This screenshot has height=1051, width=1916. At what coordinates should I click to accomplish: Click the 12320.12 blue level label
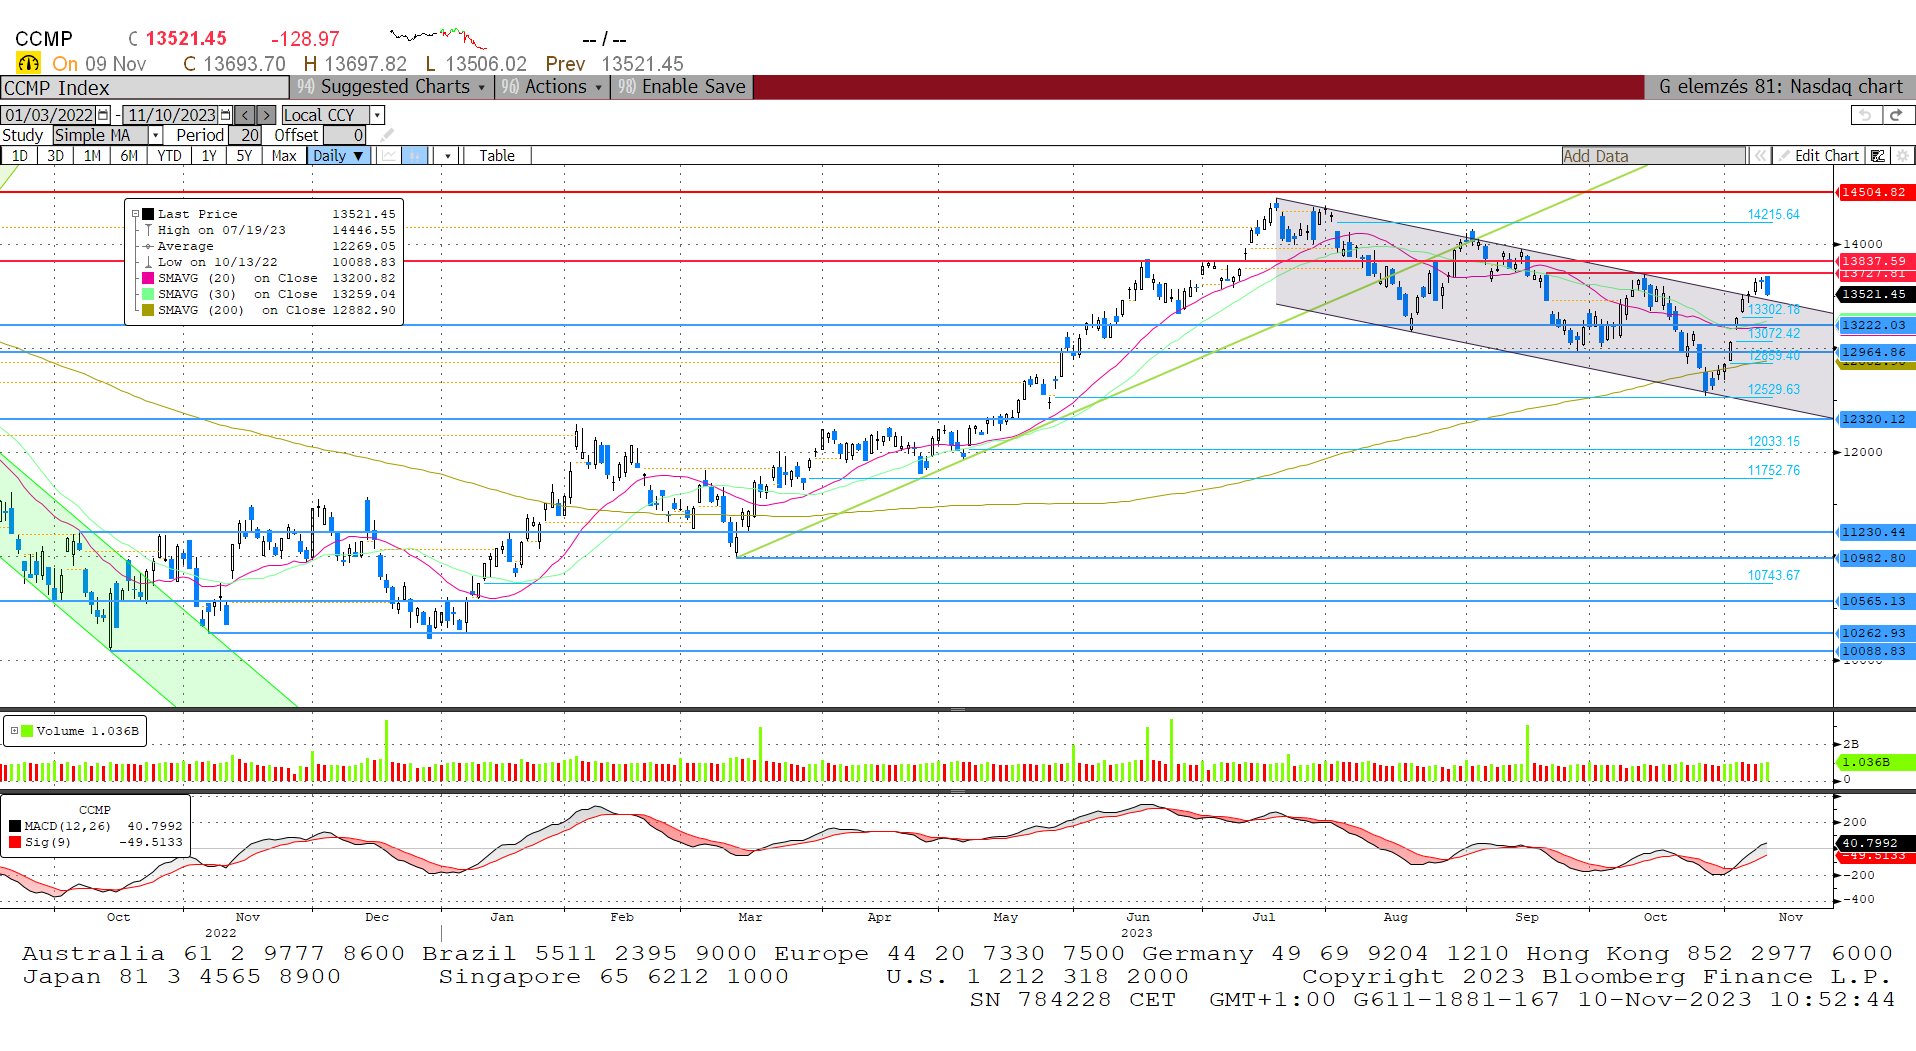pos(1874,419)
